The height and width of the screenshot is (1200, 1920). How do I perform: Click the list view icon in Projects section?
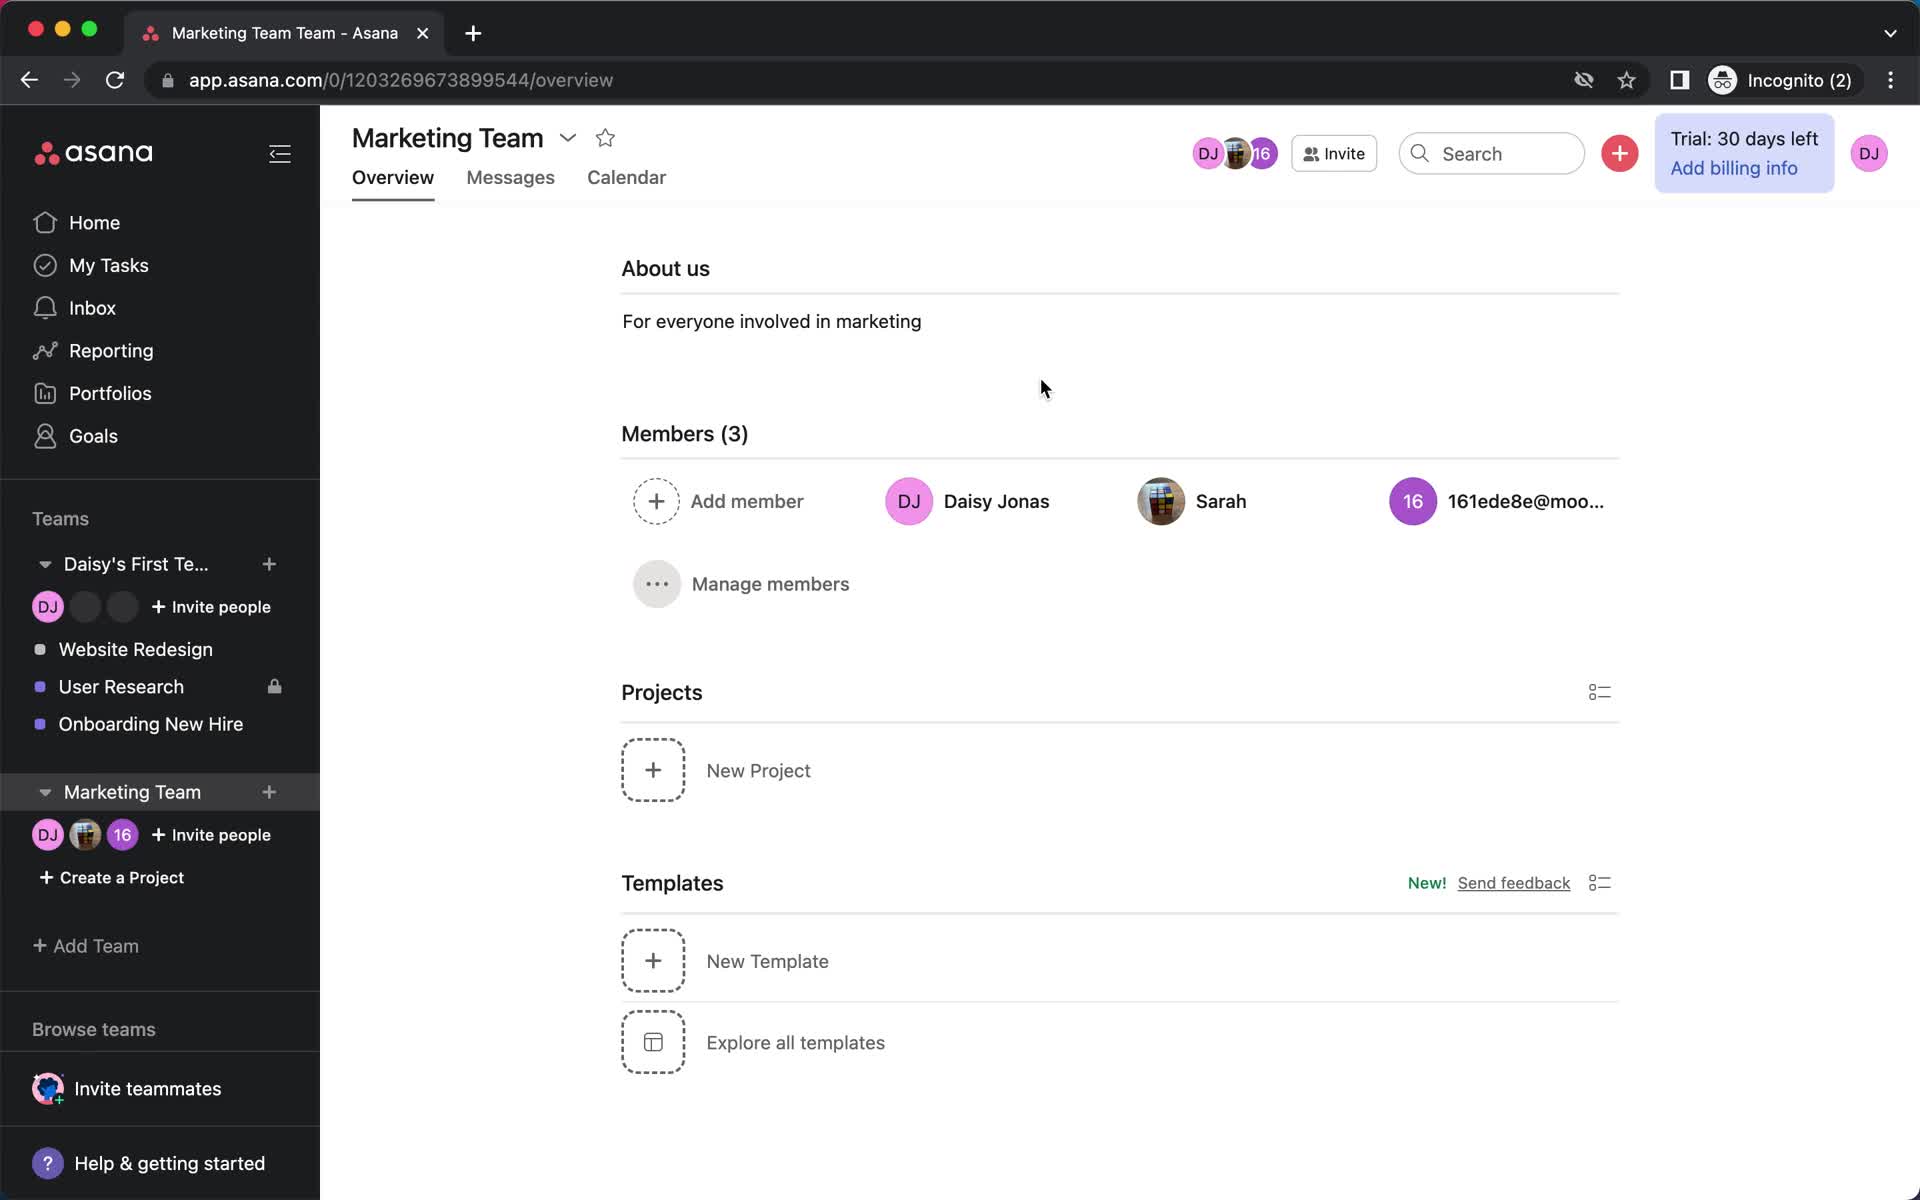point(1598,691)
